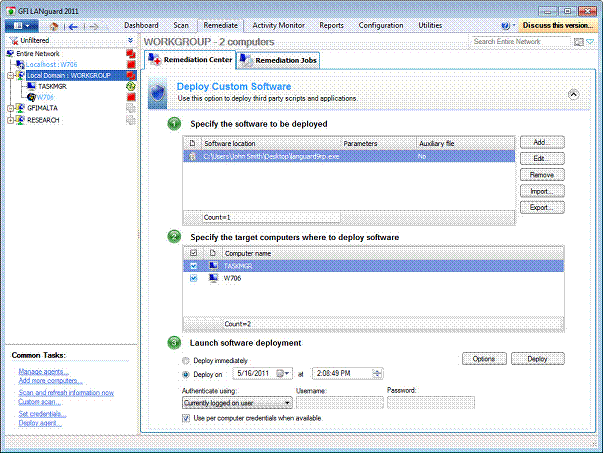604x454 pixels.
Task: Open the search dropdown arrow
Action: point(590,42)
